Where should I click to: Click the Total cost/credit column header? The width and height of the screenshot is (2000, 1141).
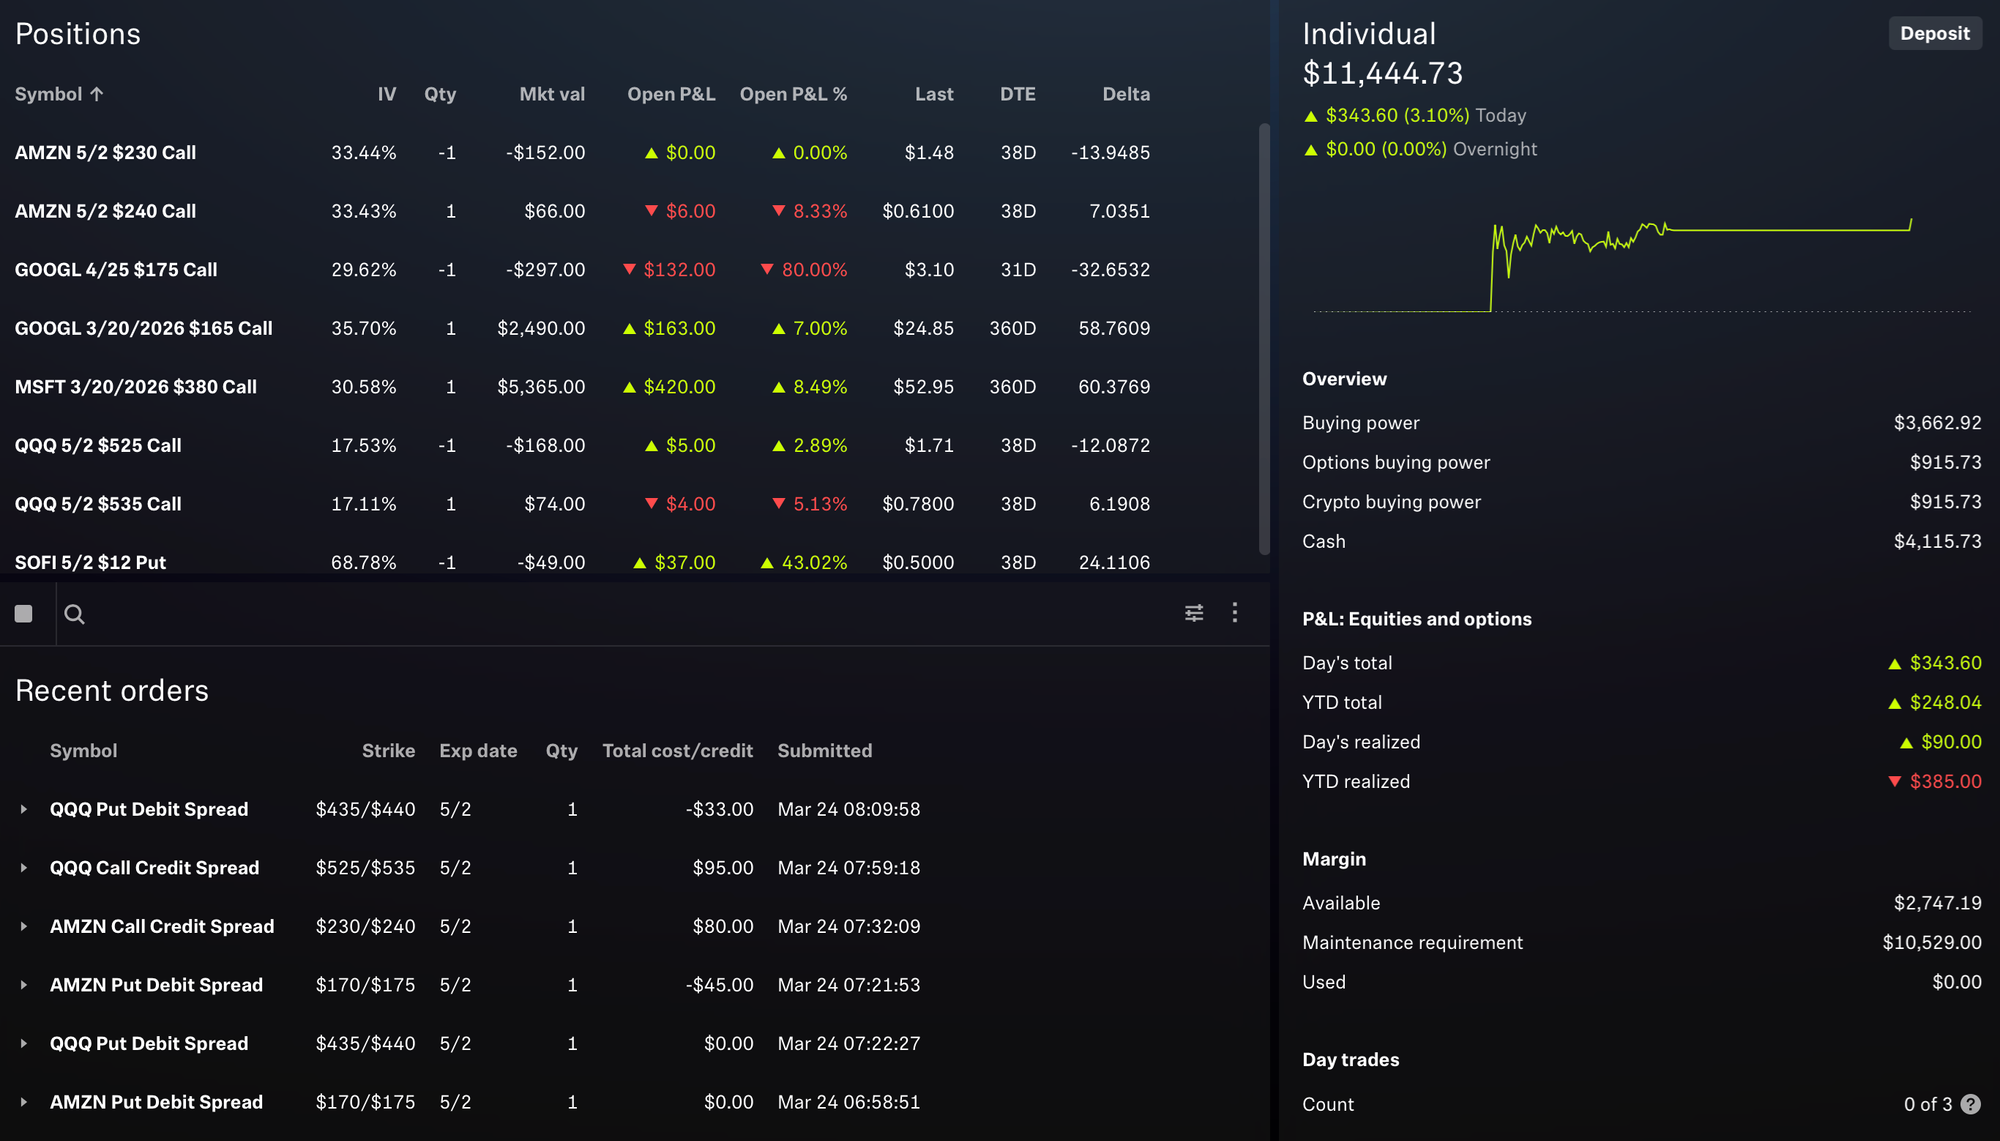677,751
